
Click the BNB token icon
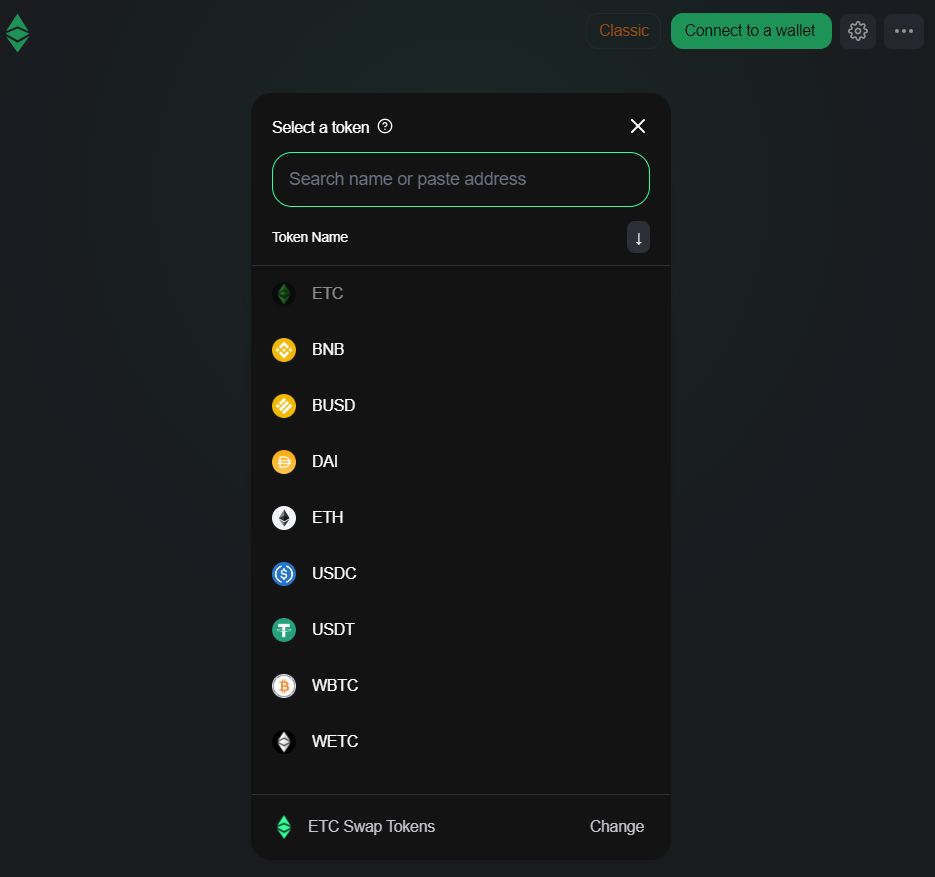tap(284, 350)
